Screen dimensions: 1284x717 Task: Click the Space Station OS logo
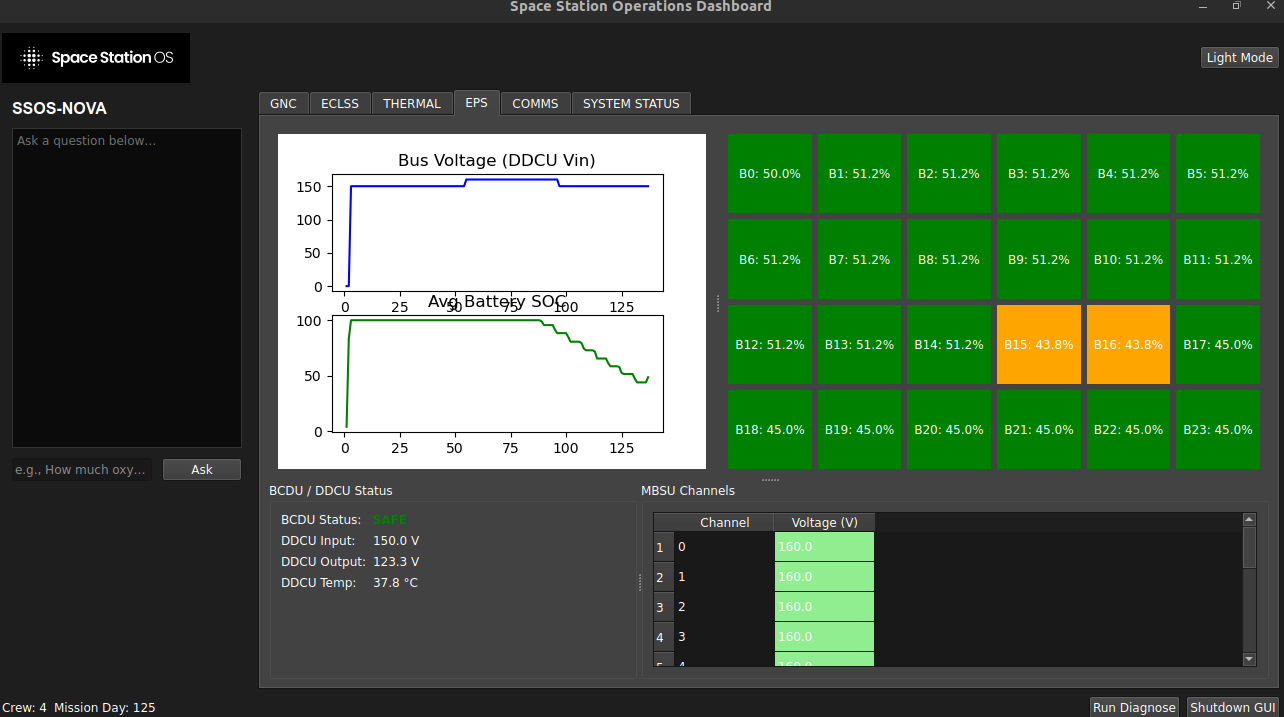pyautogui.click(x=95, y=57)
